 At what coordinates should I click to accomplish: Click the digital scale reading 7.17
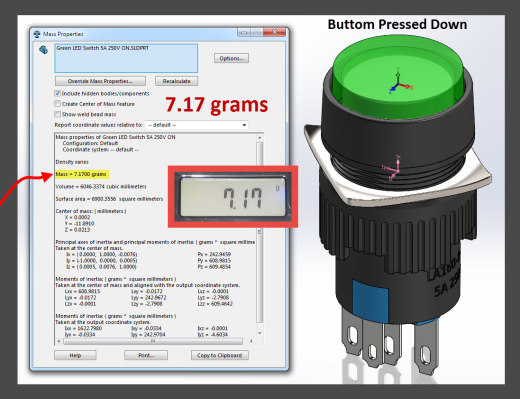click(233, 196)
